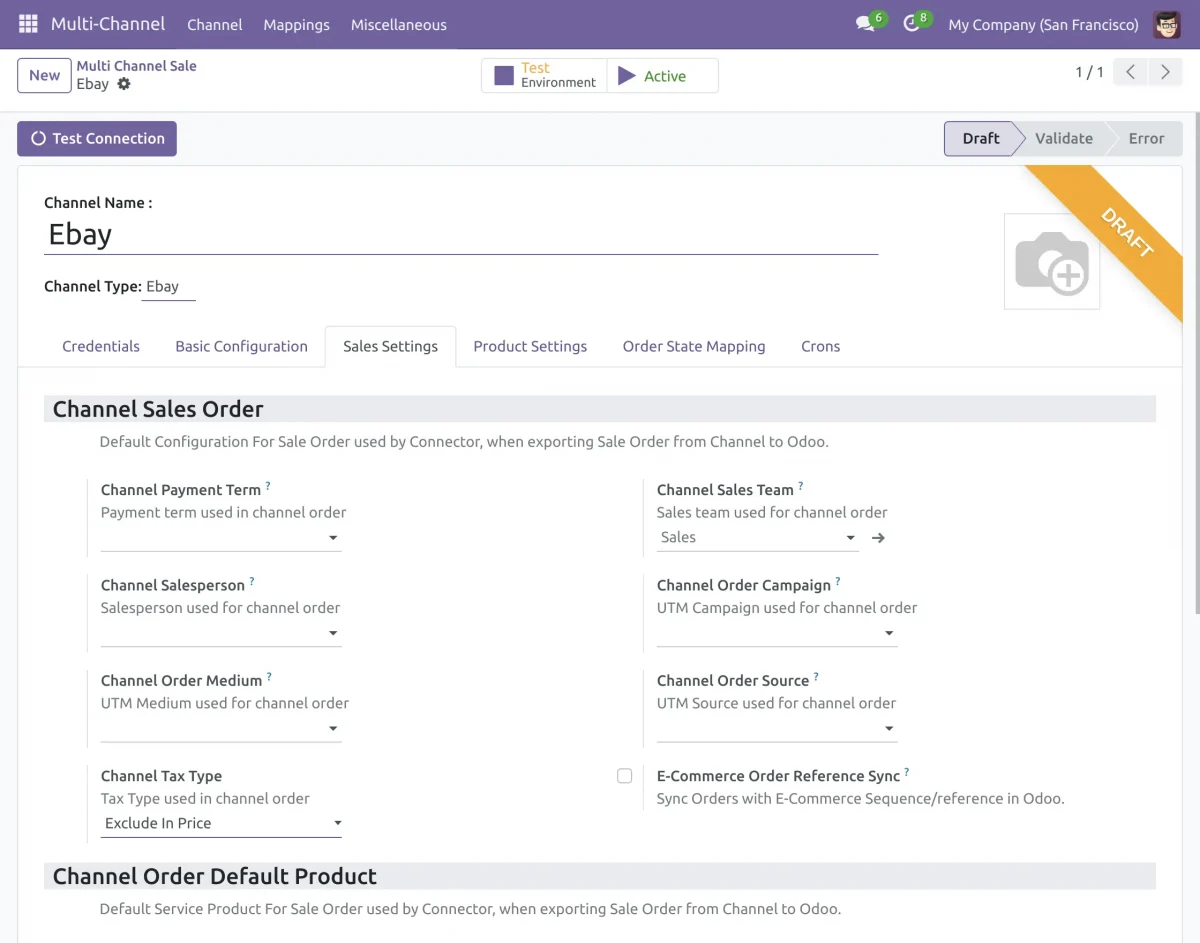Viewport: 1200px width, 943px height.
Task: Open the Channel Order Campaign dropdown
Action: [888, 632]
